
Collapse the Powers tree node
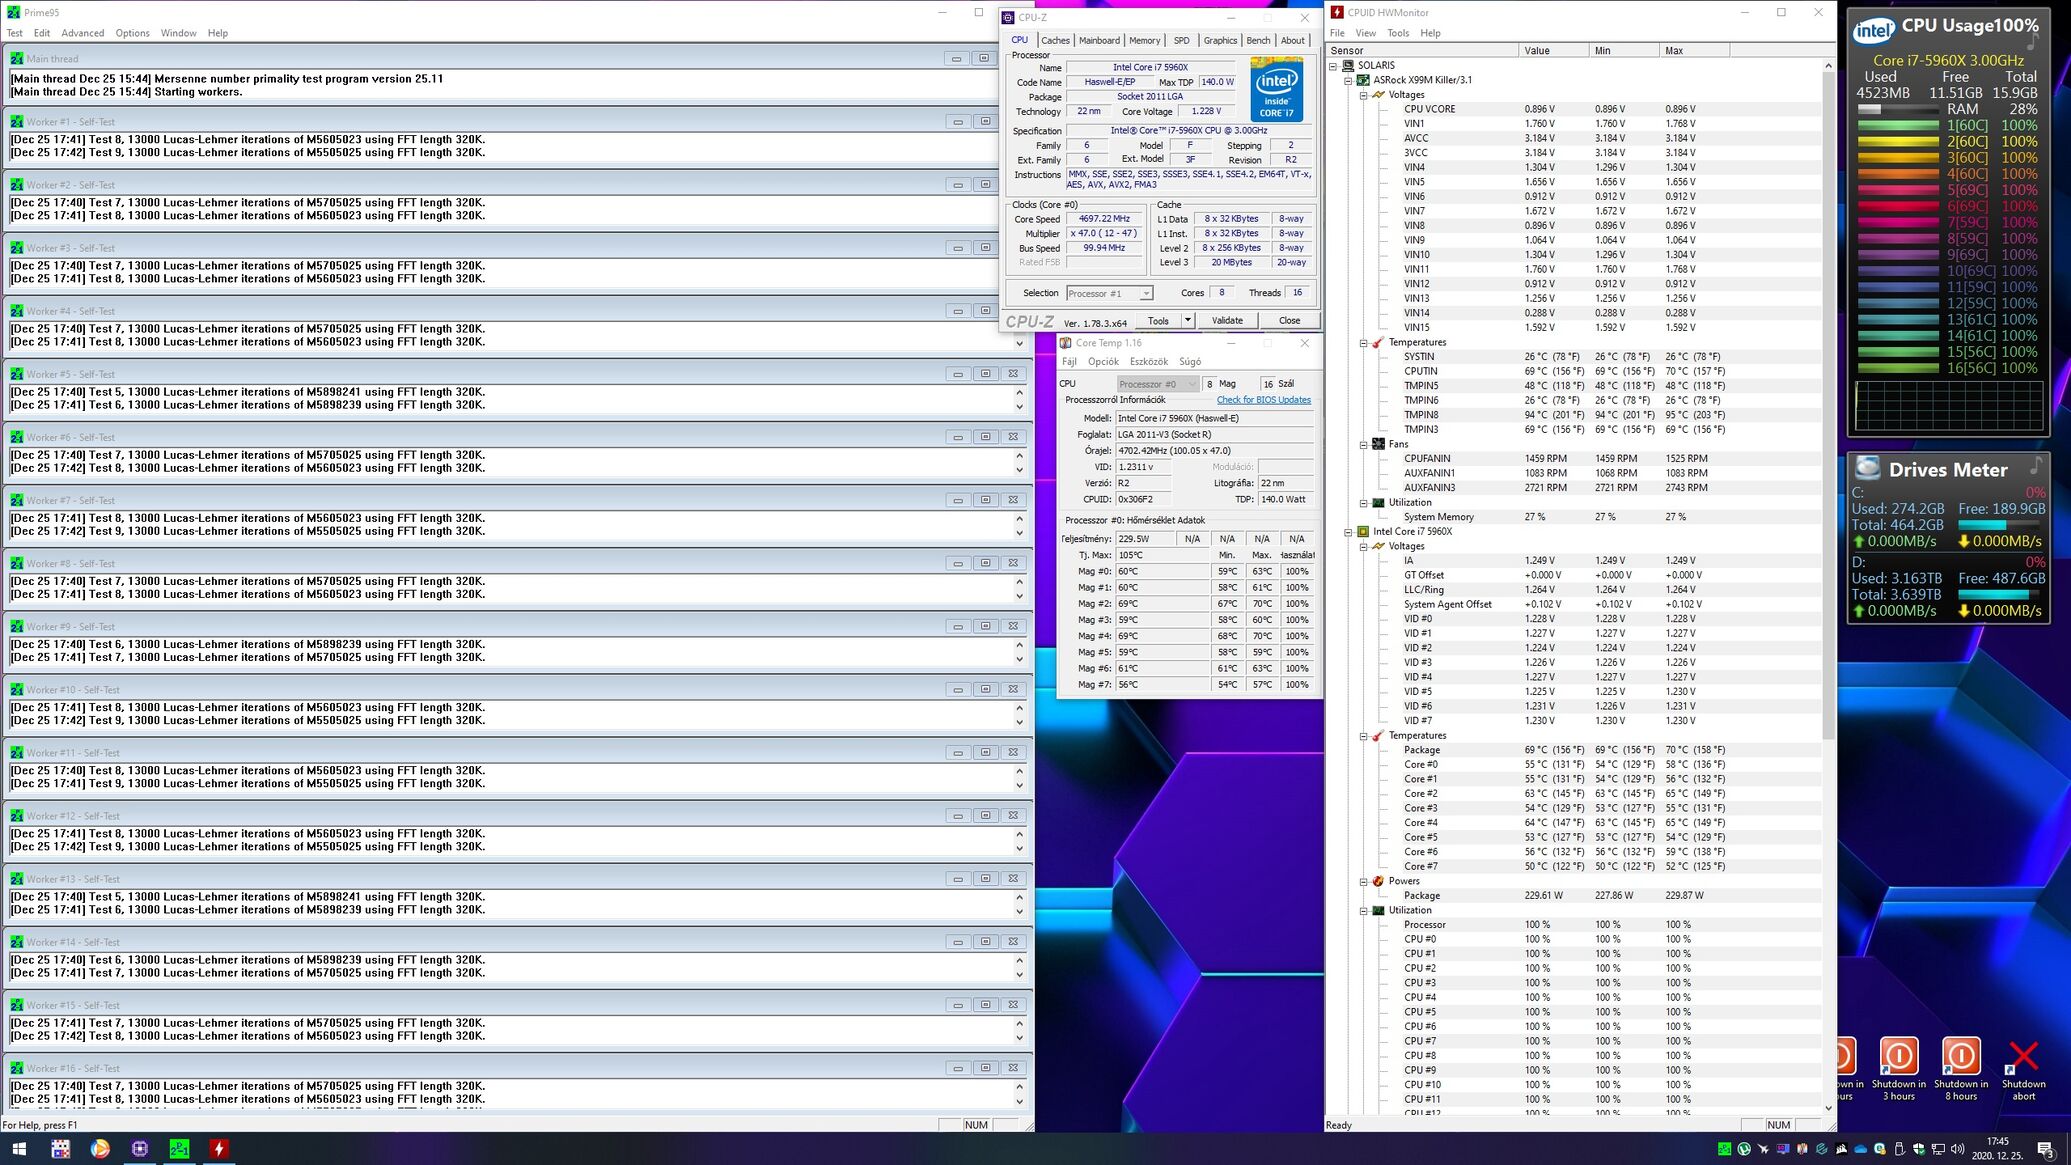tap(1363, 881)
